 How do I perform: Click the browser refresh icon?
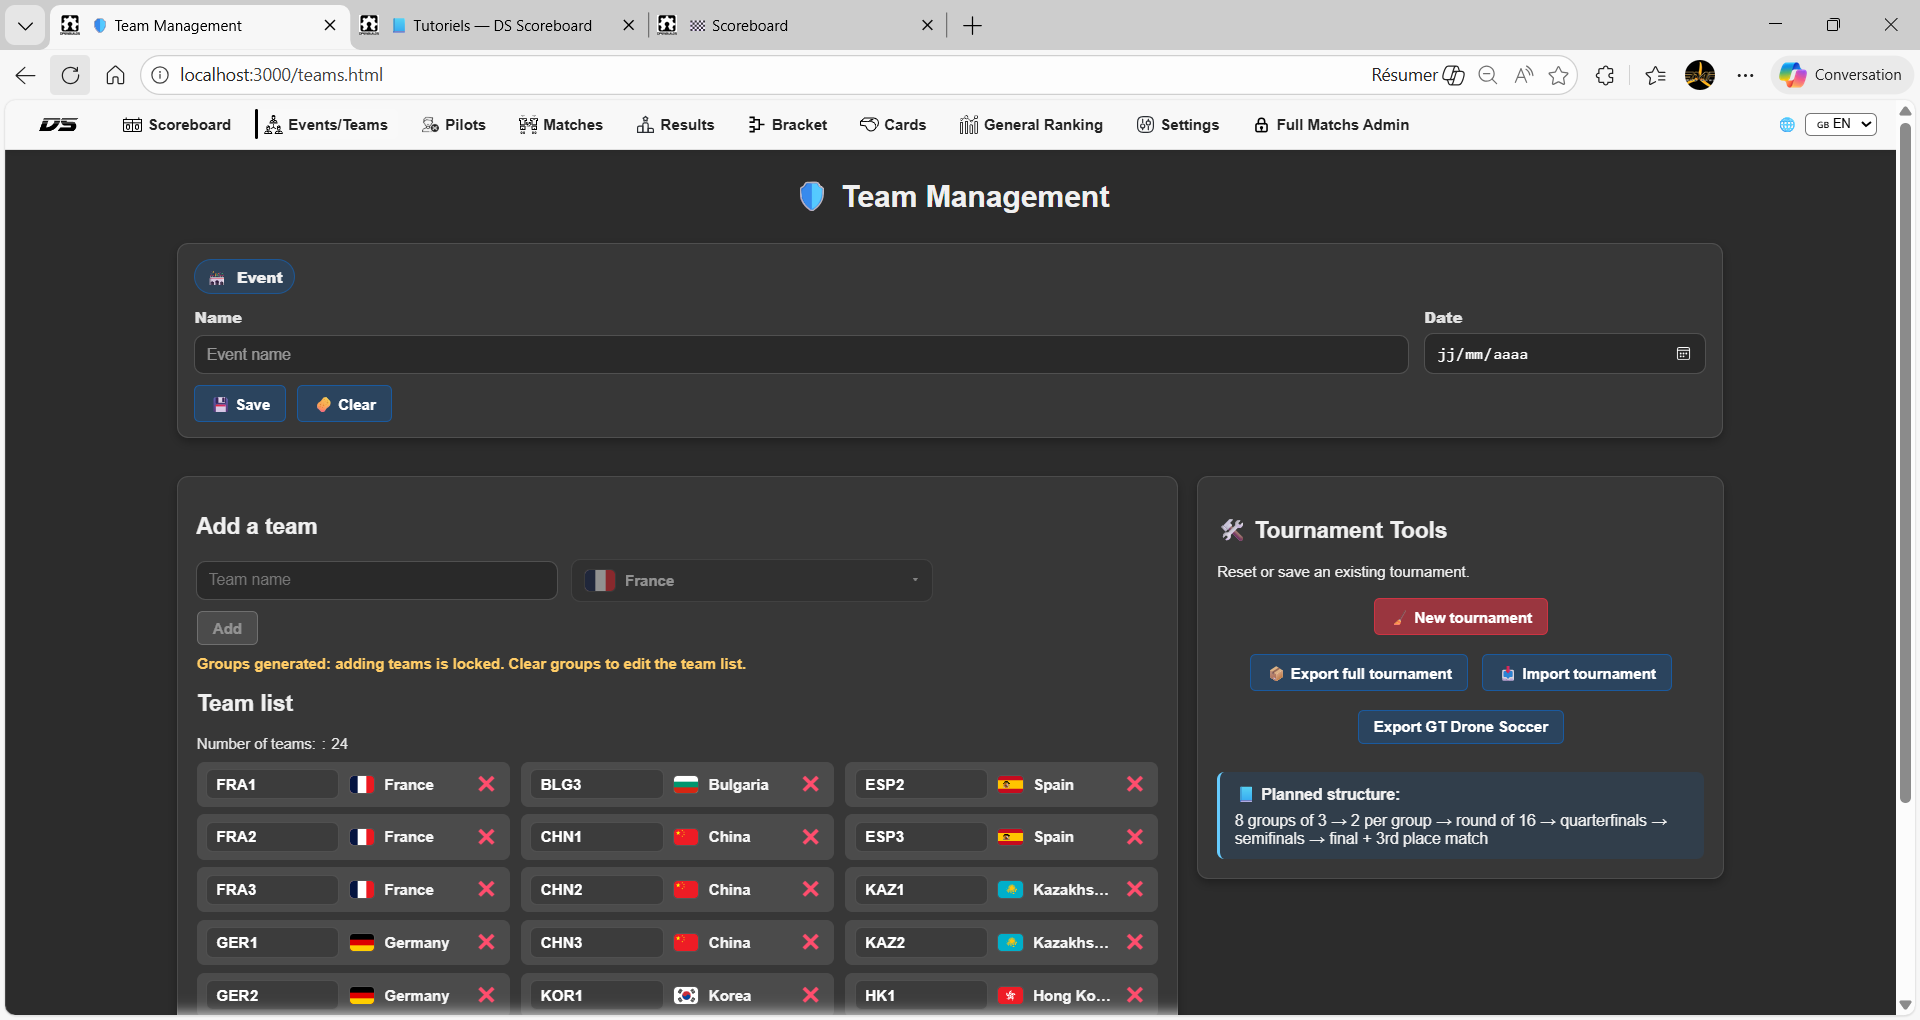coord(70,75)
